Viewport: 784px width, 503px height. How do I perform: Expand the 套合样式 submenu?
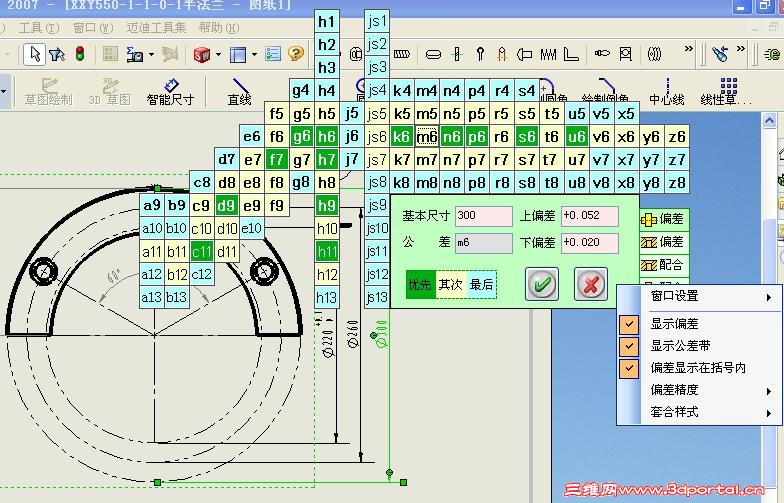700,412
